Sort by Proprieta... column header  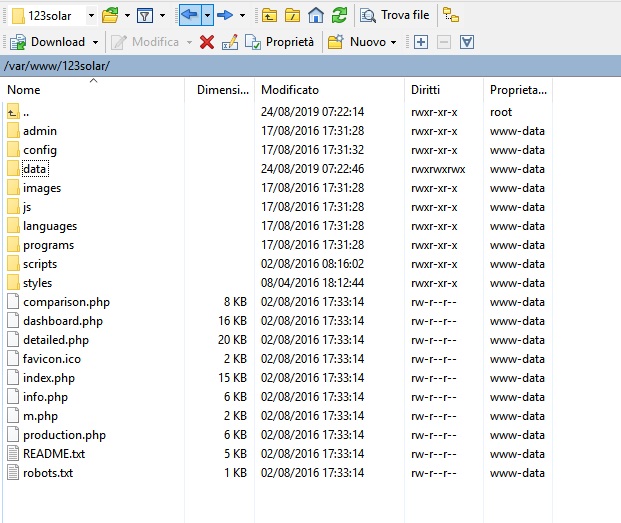pyautogui.click(x=518, y=90)
